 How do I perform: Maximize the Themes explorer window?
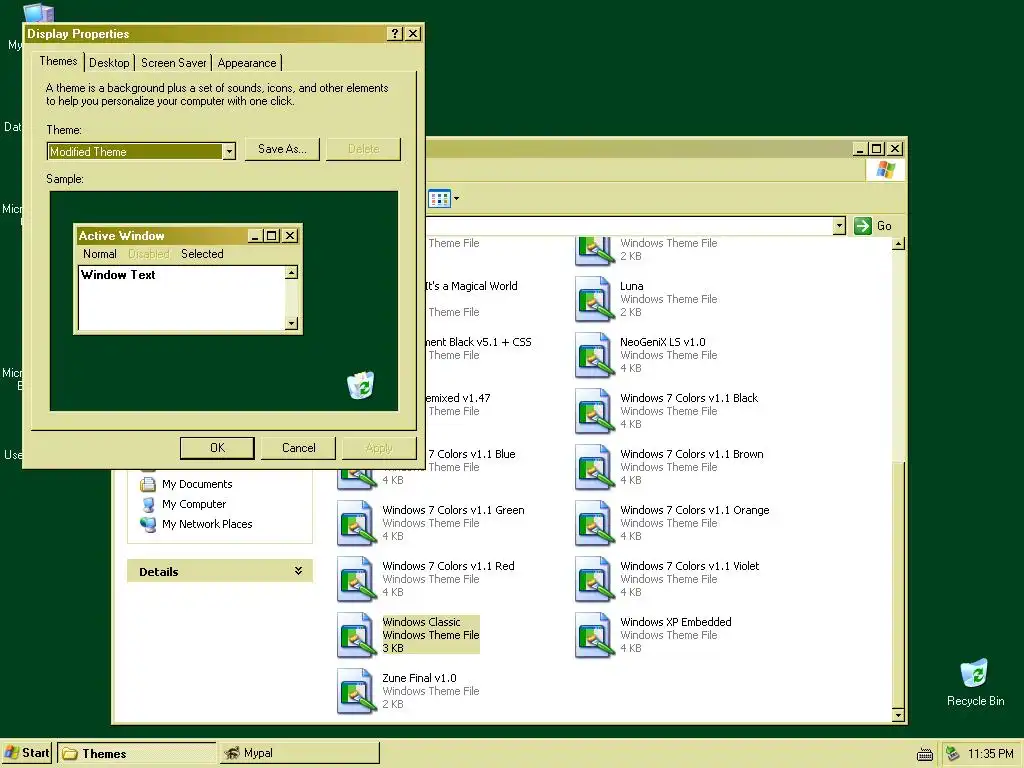tap(877, 149)
